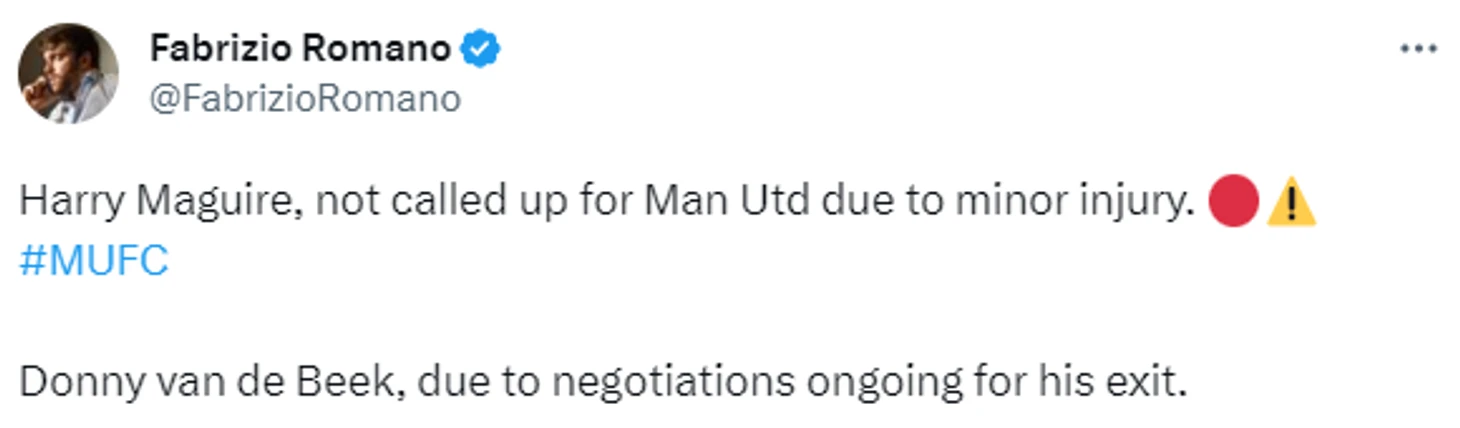
Task: Click the blue verified badge
Action: tap(481, 49)
